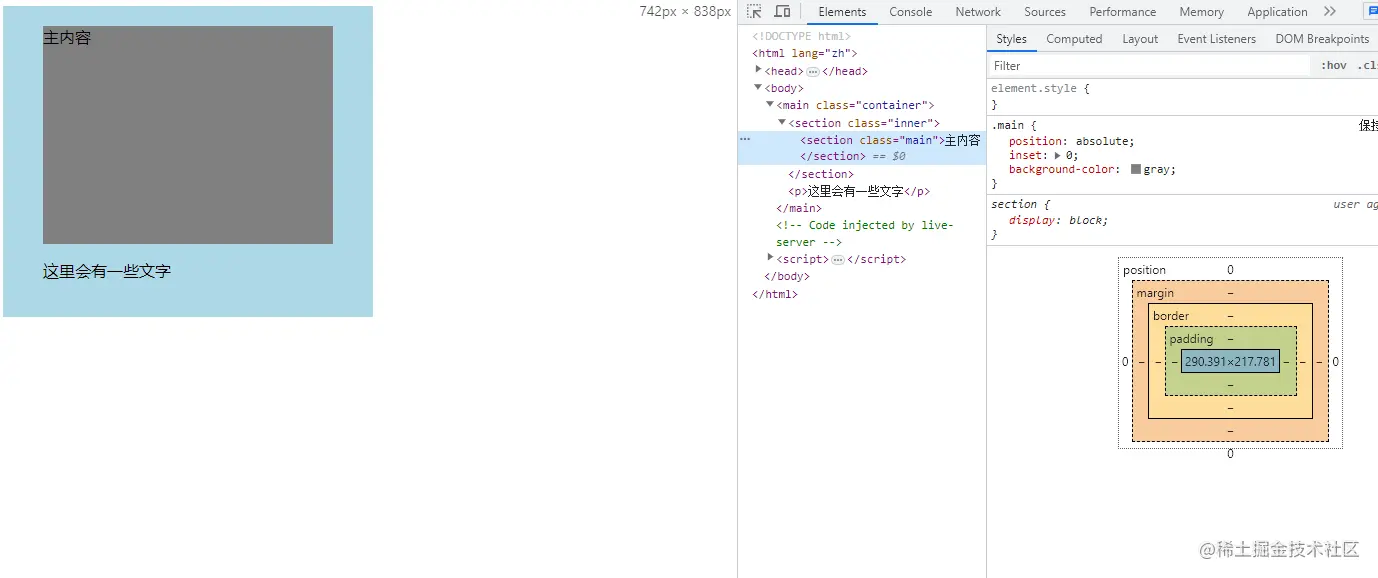
Task: Select the Styles sidebar tab
Action: click(1011, 39)
